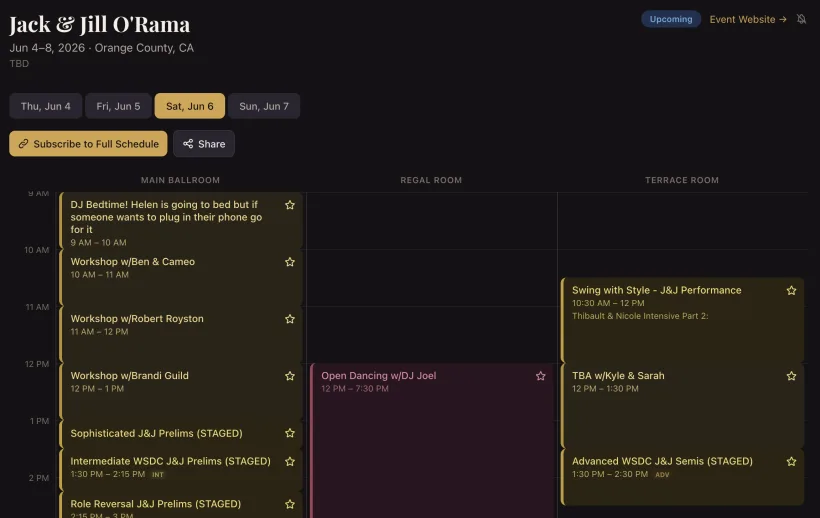Star Intermediate WSDC J&J Prelims

[x=290, y=462]
